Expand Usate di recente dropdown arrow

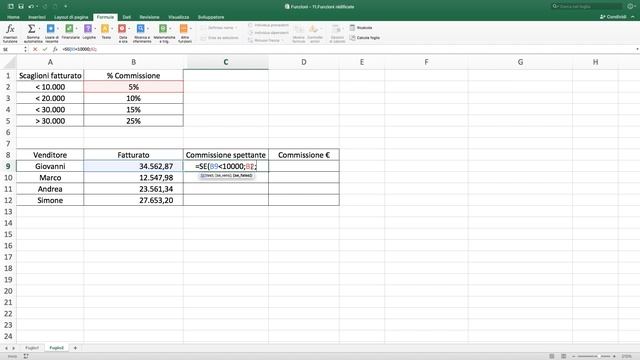tap(58, 29)
